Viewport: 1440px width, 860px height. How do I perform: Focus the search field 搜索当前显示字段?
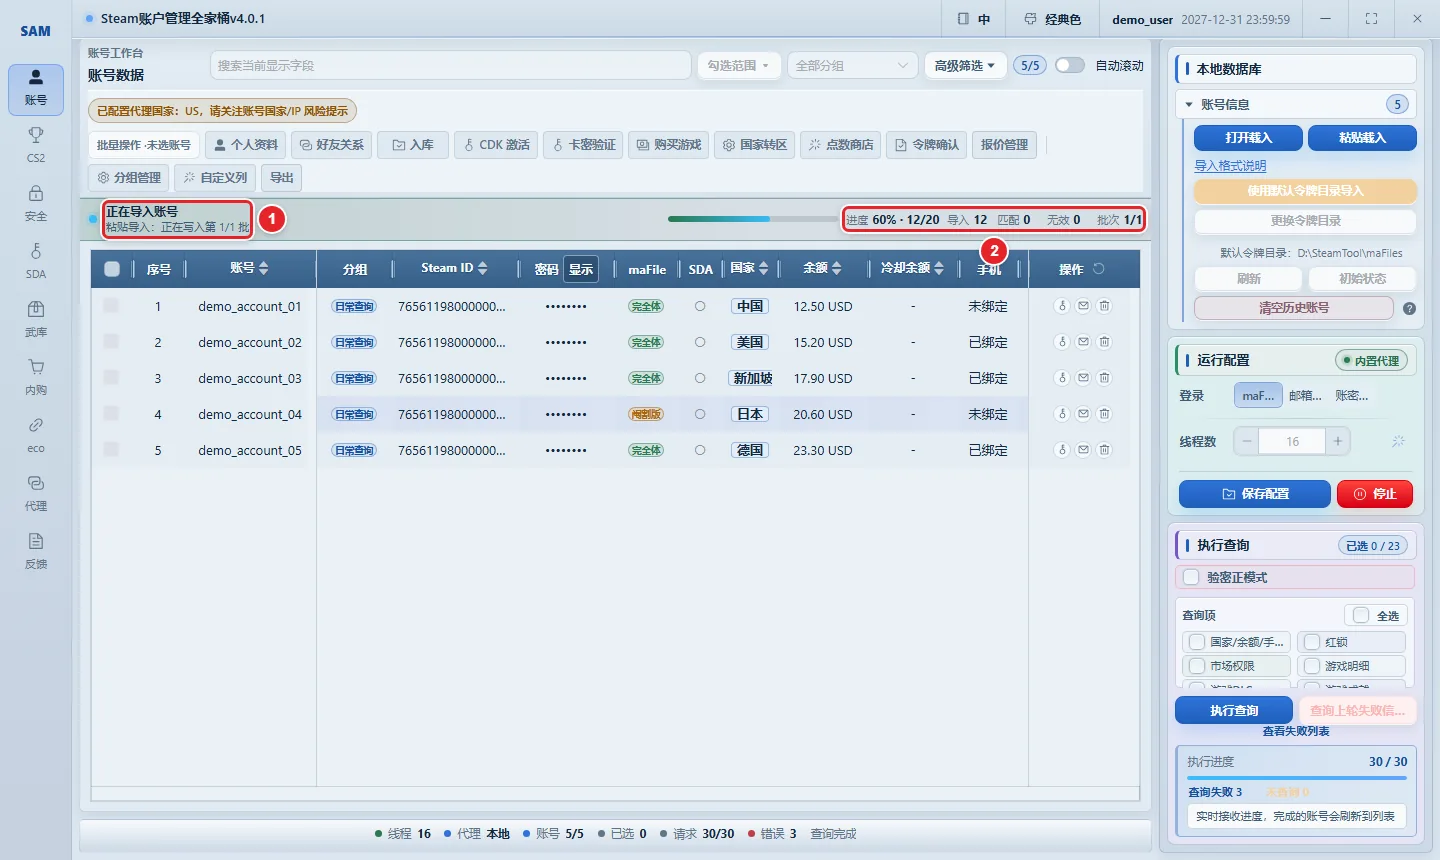[450, 65]
